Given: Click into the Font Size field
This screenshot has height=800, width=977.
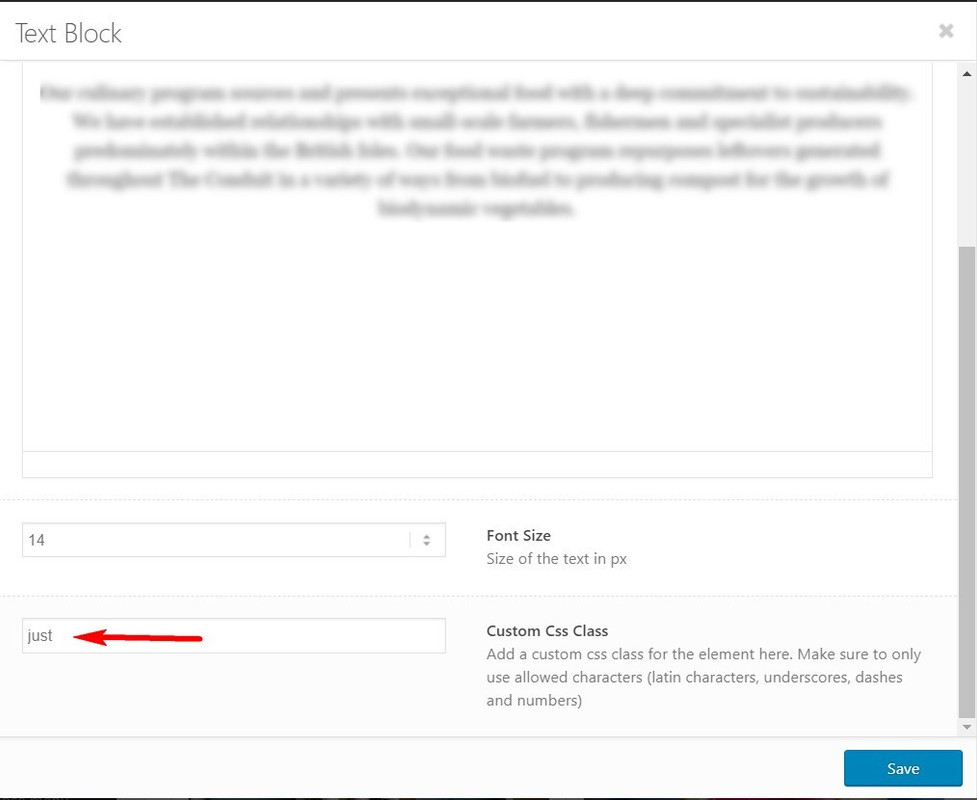Looking at the screenshot, I should point(234,540).
